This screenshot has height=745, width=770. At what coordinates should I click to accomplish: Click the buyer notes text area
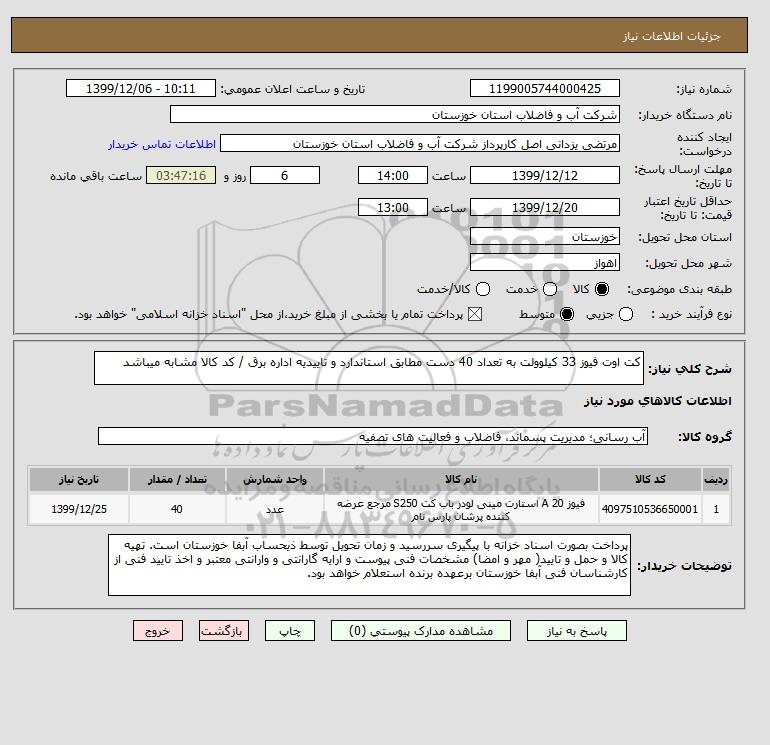(x=369, y=565)
